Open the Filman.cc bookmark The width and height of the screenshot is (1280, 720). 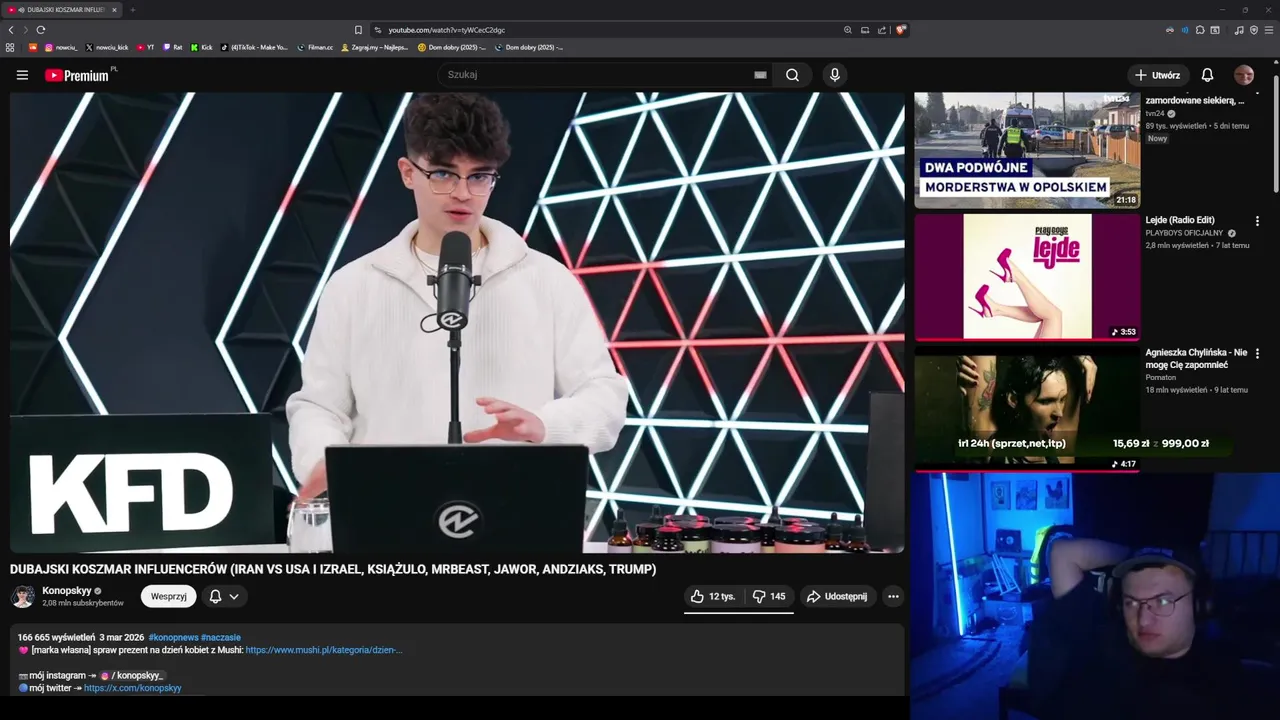pos(315,47)
